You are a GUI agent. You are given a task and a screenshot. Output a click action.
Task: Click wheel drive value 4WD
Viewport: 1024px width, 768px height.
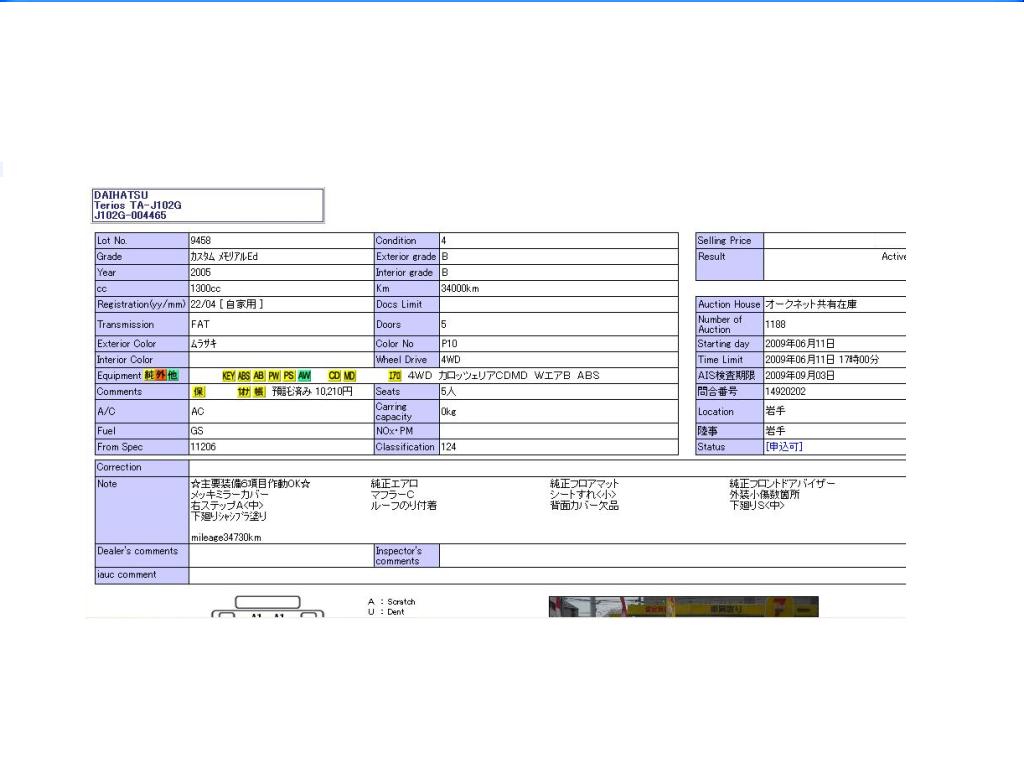(x=451, y=360)
